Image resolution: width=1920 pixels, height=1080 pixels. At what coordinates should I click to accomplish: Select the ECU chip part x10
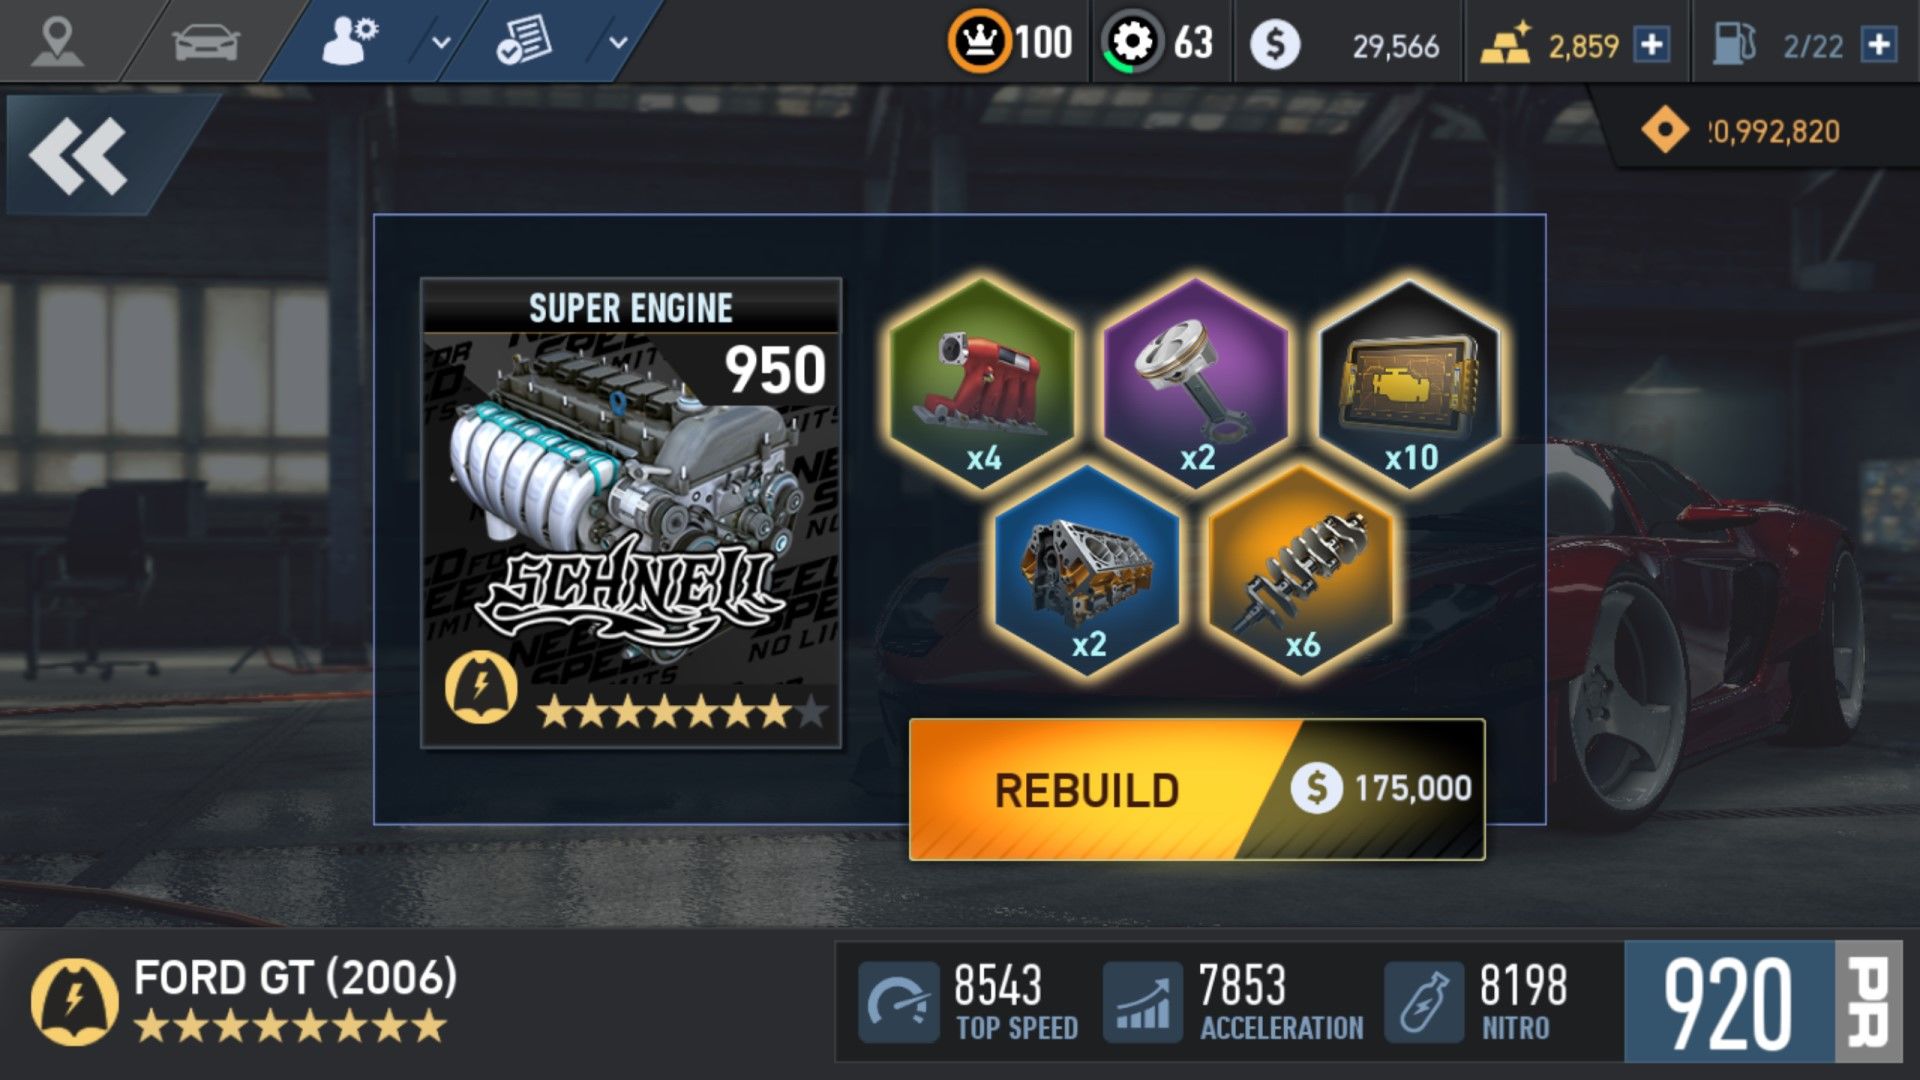tap(1410, 384)
